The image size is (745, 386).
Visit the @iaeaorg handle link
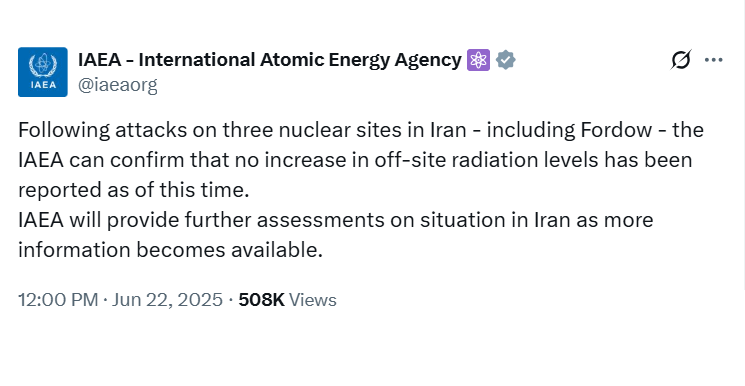point(117,85)
